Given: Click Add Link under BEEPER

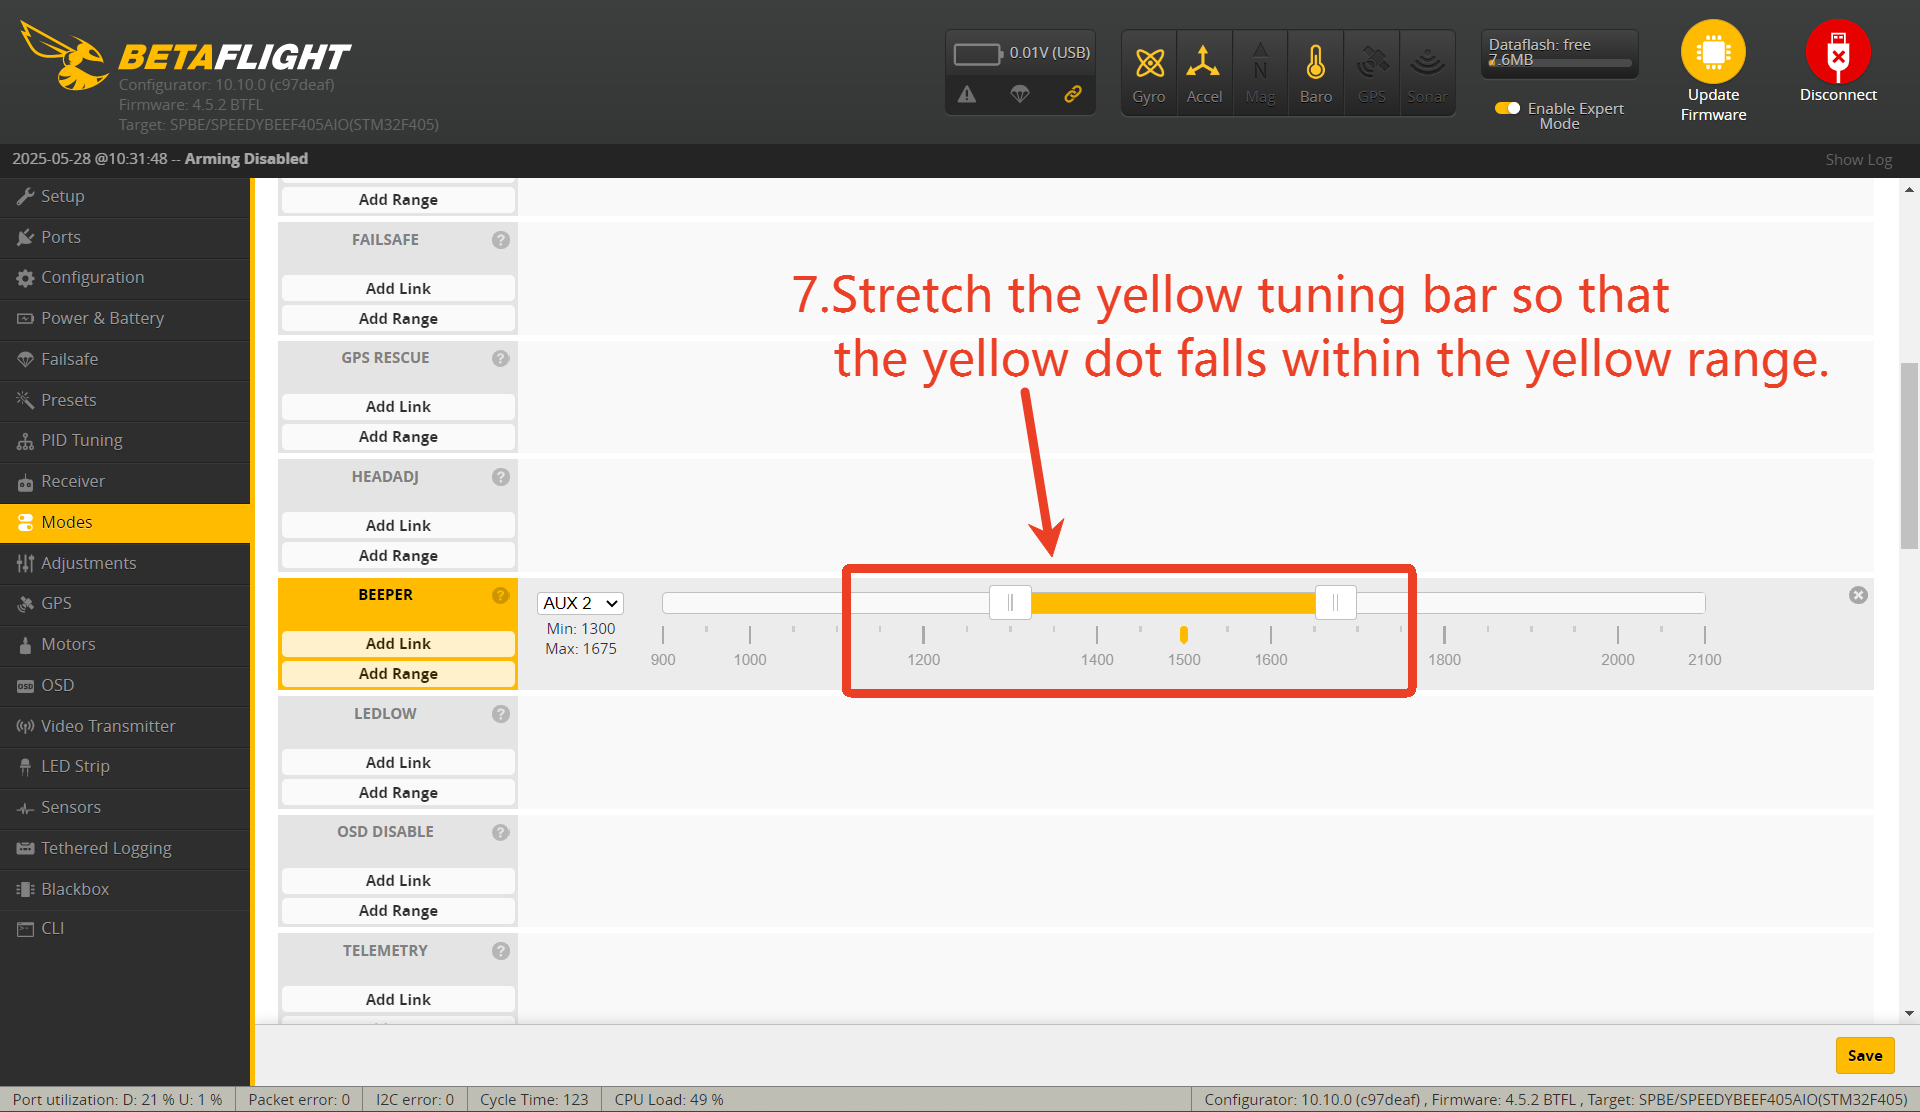Looking at the screenshot, I should click(398, 644).
